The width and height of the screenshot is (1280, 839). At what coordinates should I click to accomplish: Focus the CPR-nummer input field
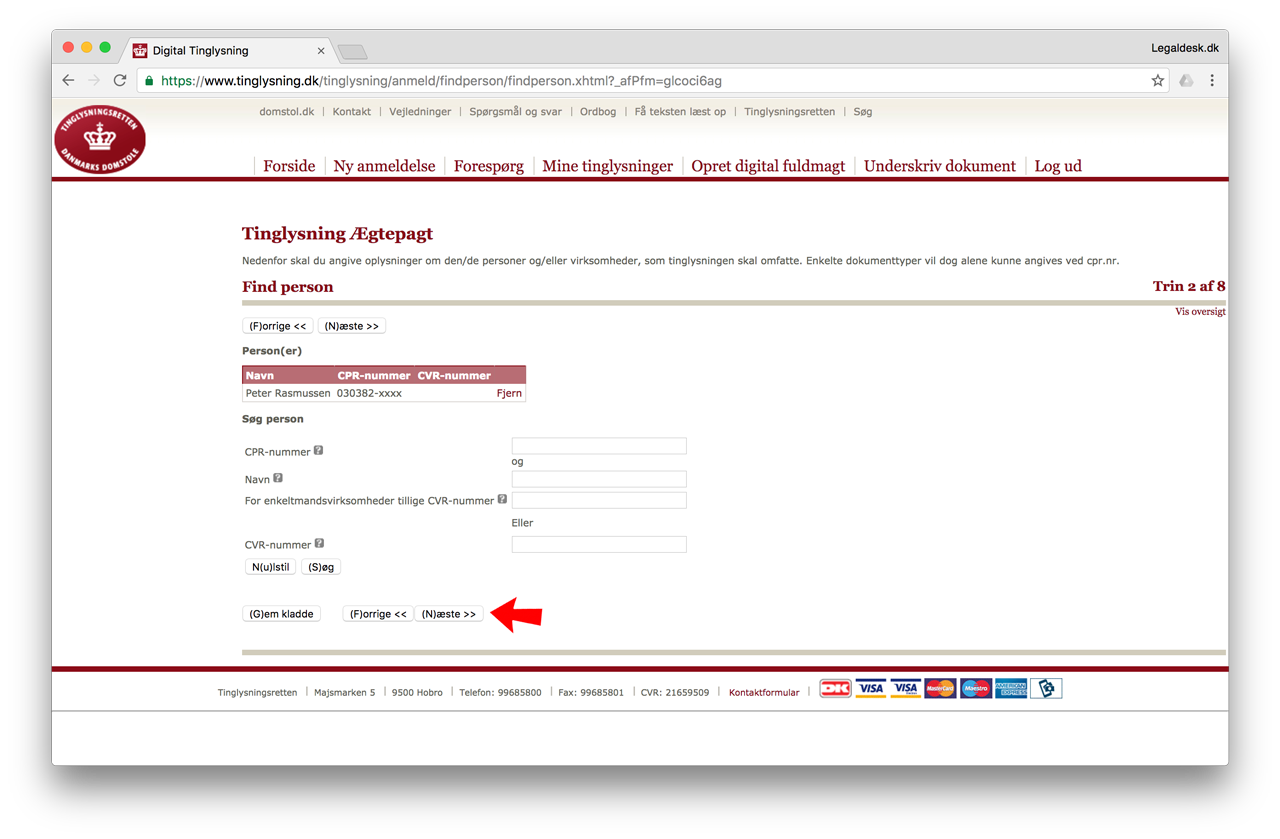[599, 446]
